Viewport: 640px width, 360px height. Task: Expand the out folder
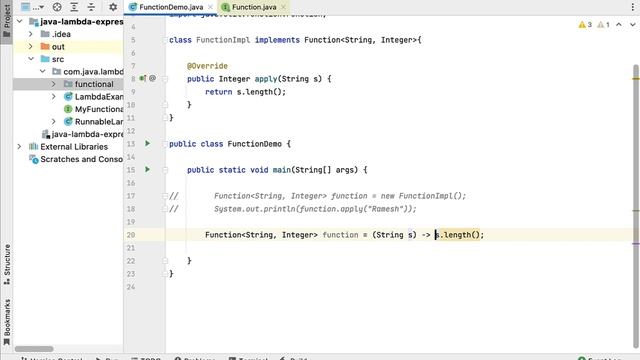coord(31,47)
